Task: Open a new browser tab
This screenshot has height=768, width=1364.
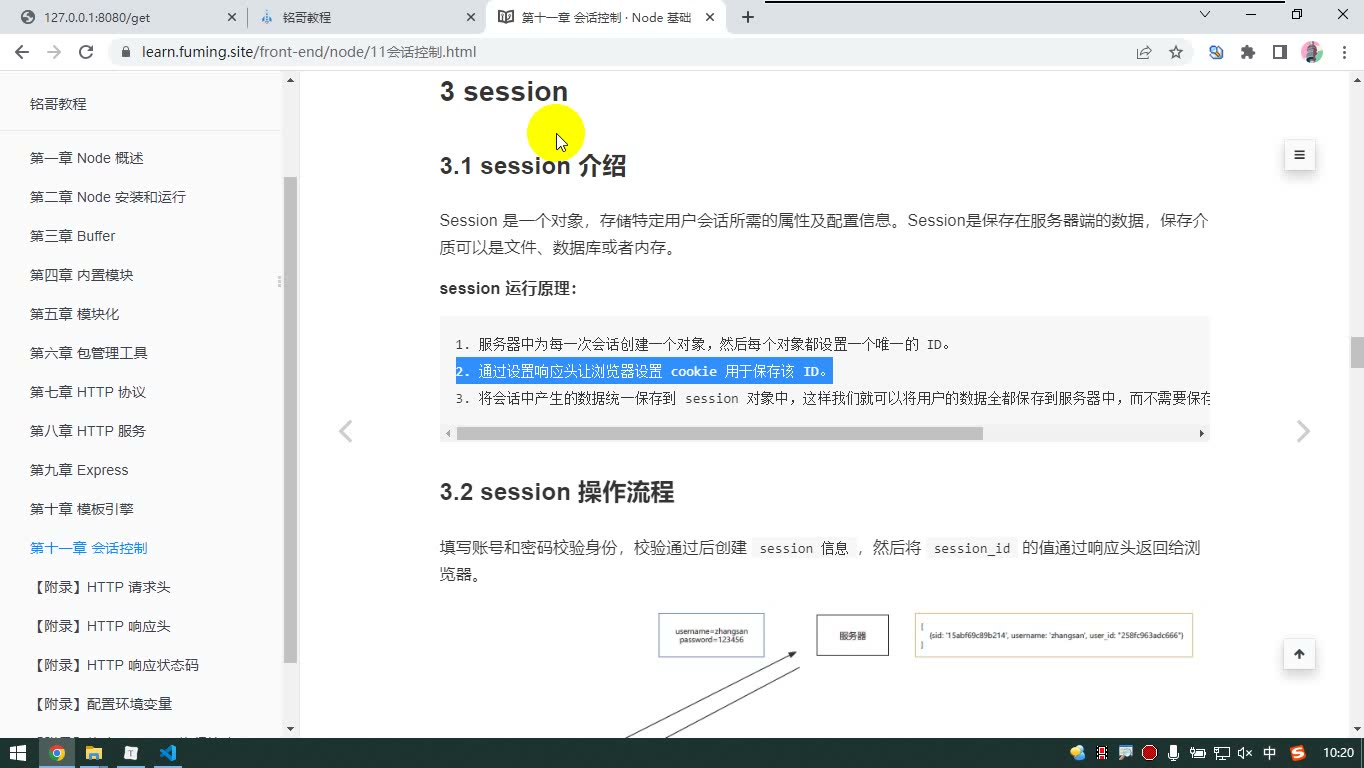Action: [x=748, y=17]
